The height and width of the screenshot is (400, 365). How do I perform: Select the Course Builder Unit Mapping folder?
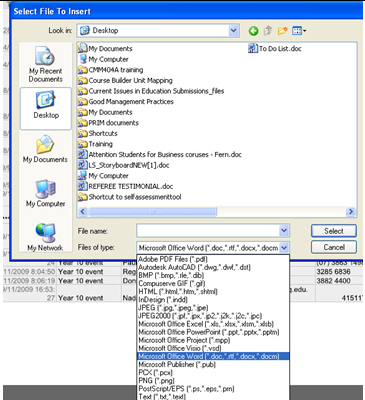(x=125, y=81)
